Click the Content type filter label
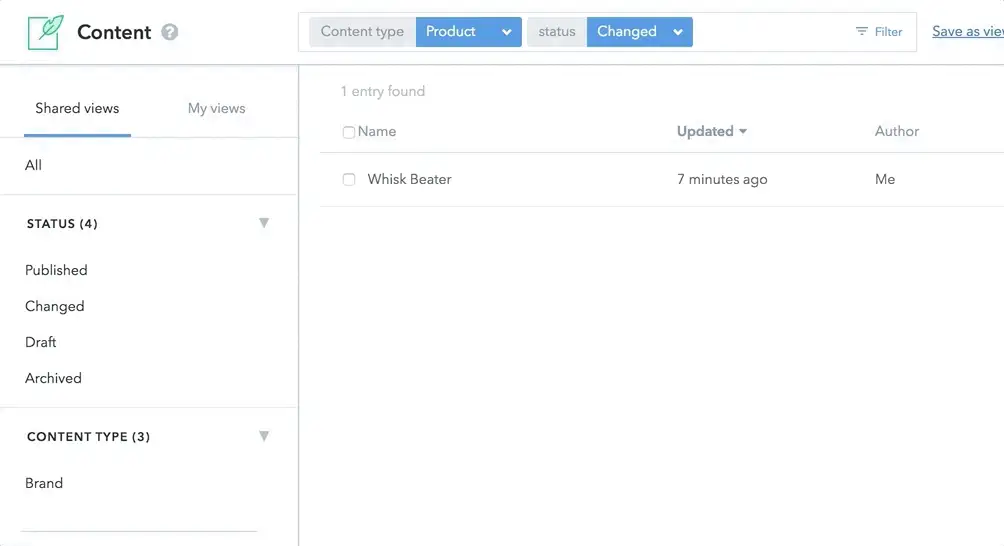The width and height of the screenshot is (1004, 546). pyautogui.click(x=362, y=32)
